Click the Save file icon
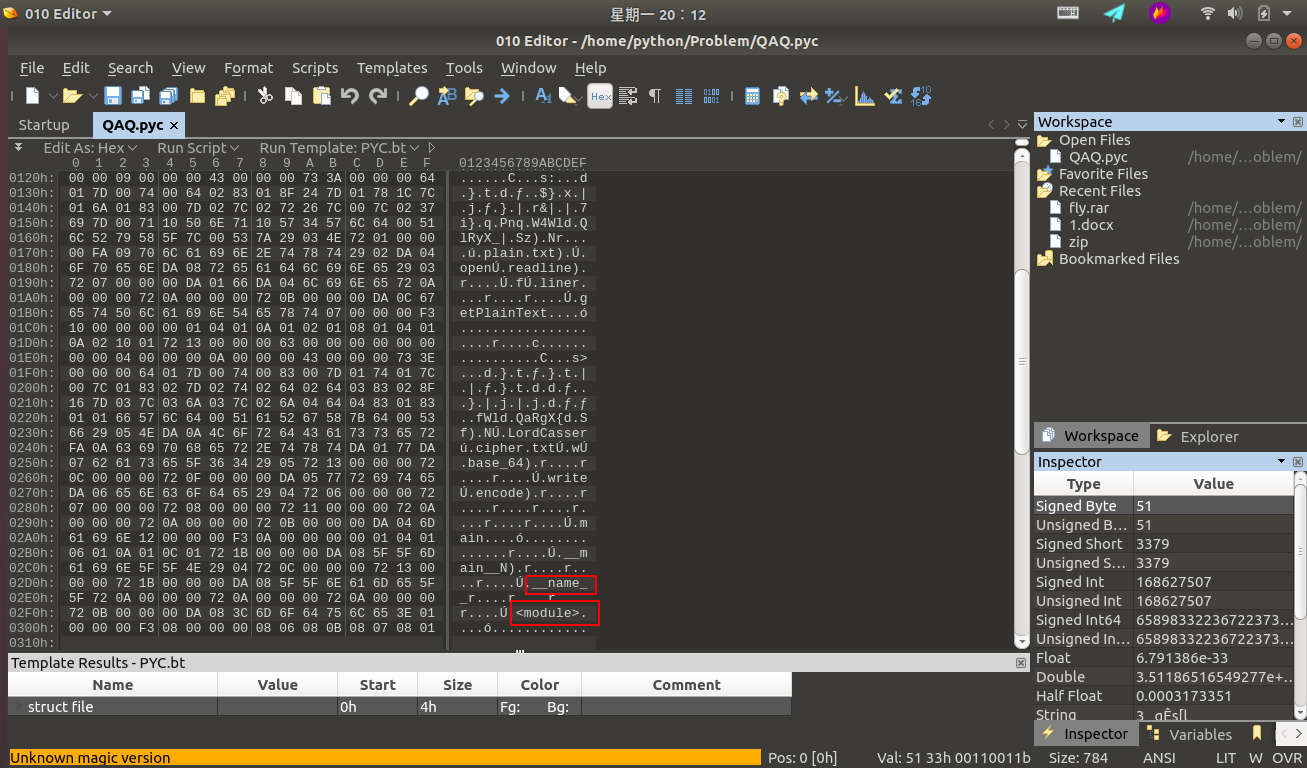 tap(113, 96)
